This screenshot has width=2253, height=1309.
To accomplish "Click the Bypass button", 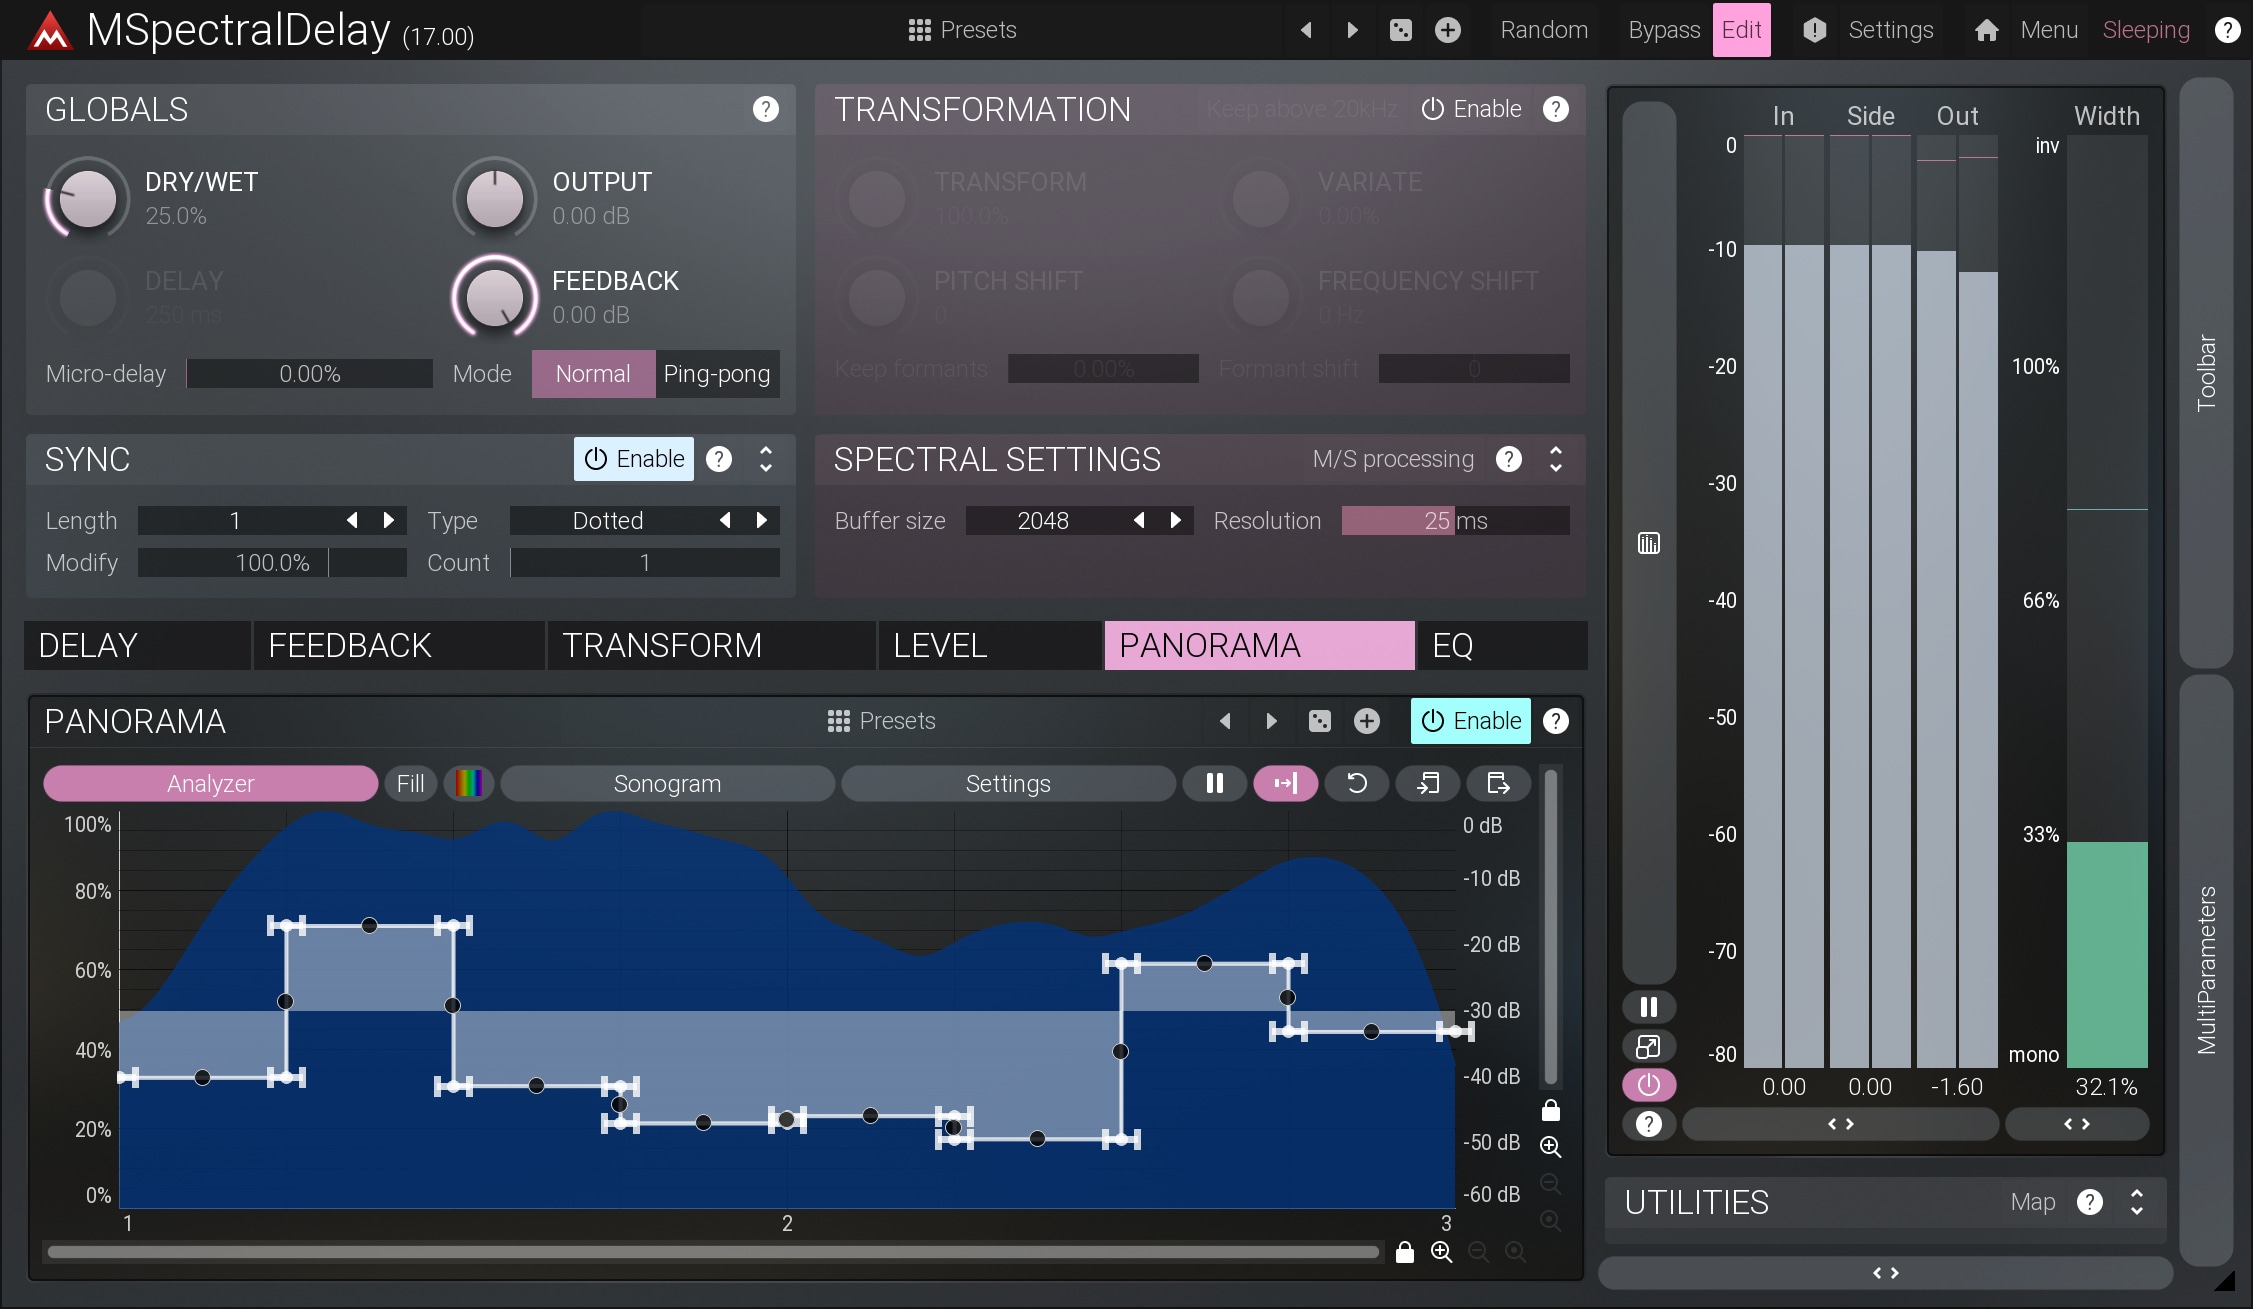I will click(1663, 30).
